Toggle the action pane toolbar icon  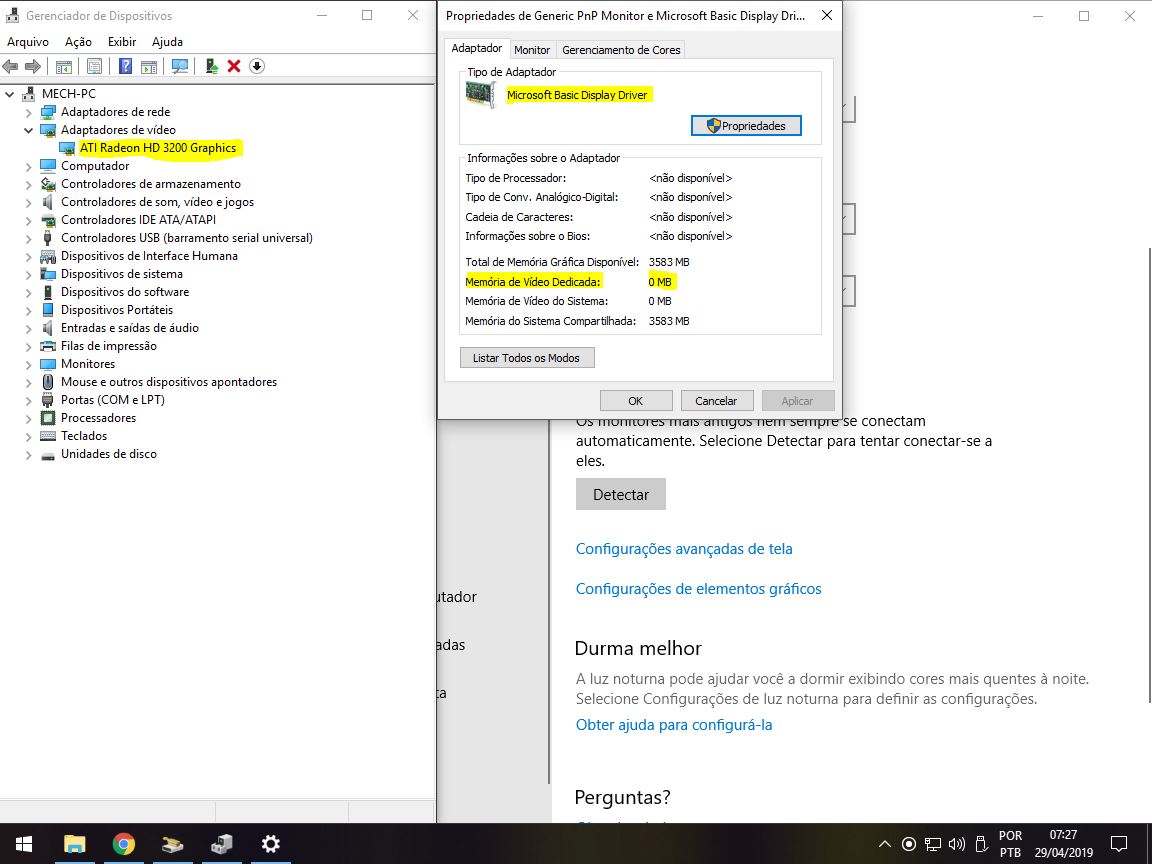(x=149, y=66)
